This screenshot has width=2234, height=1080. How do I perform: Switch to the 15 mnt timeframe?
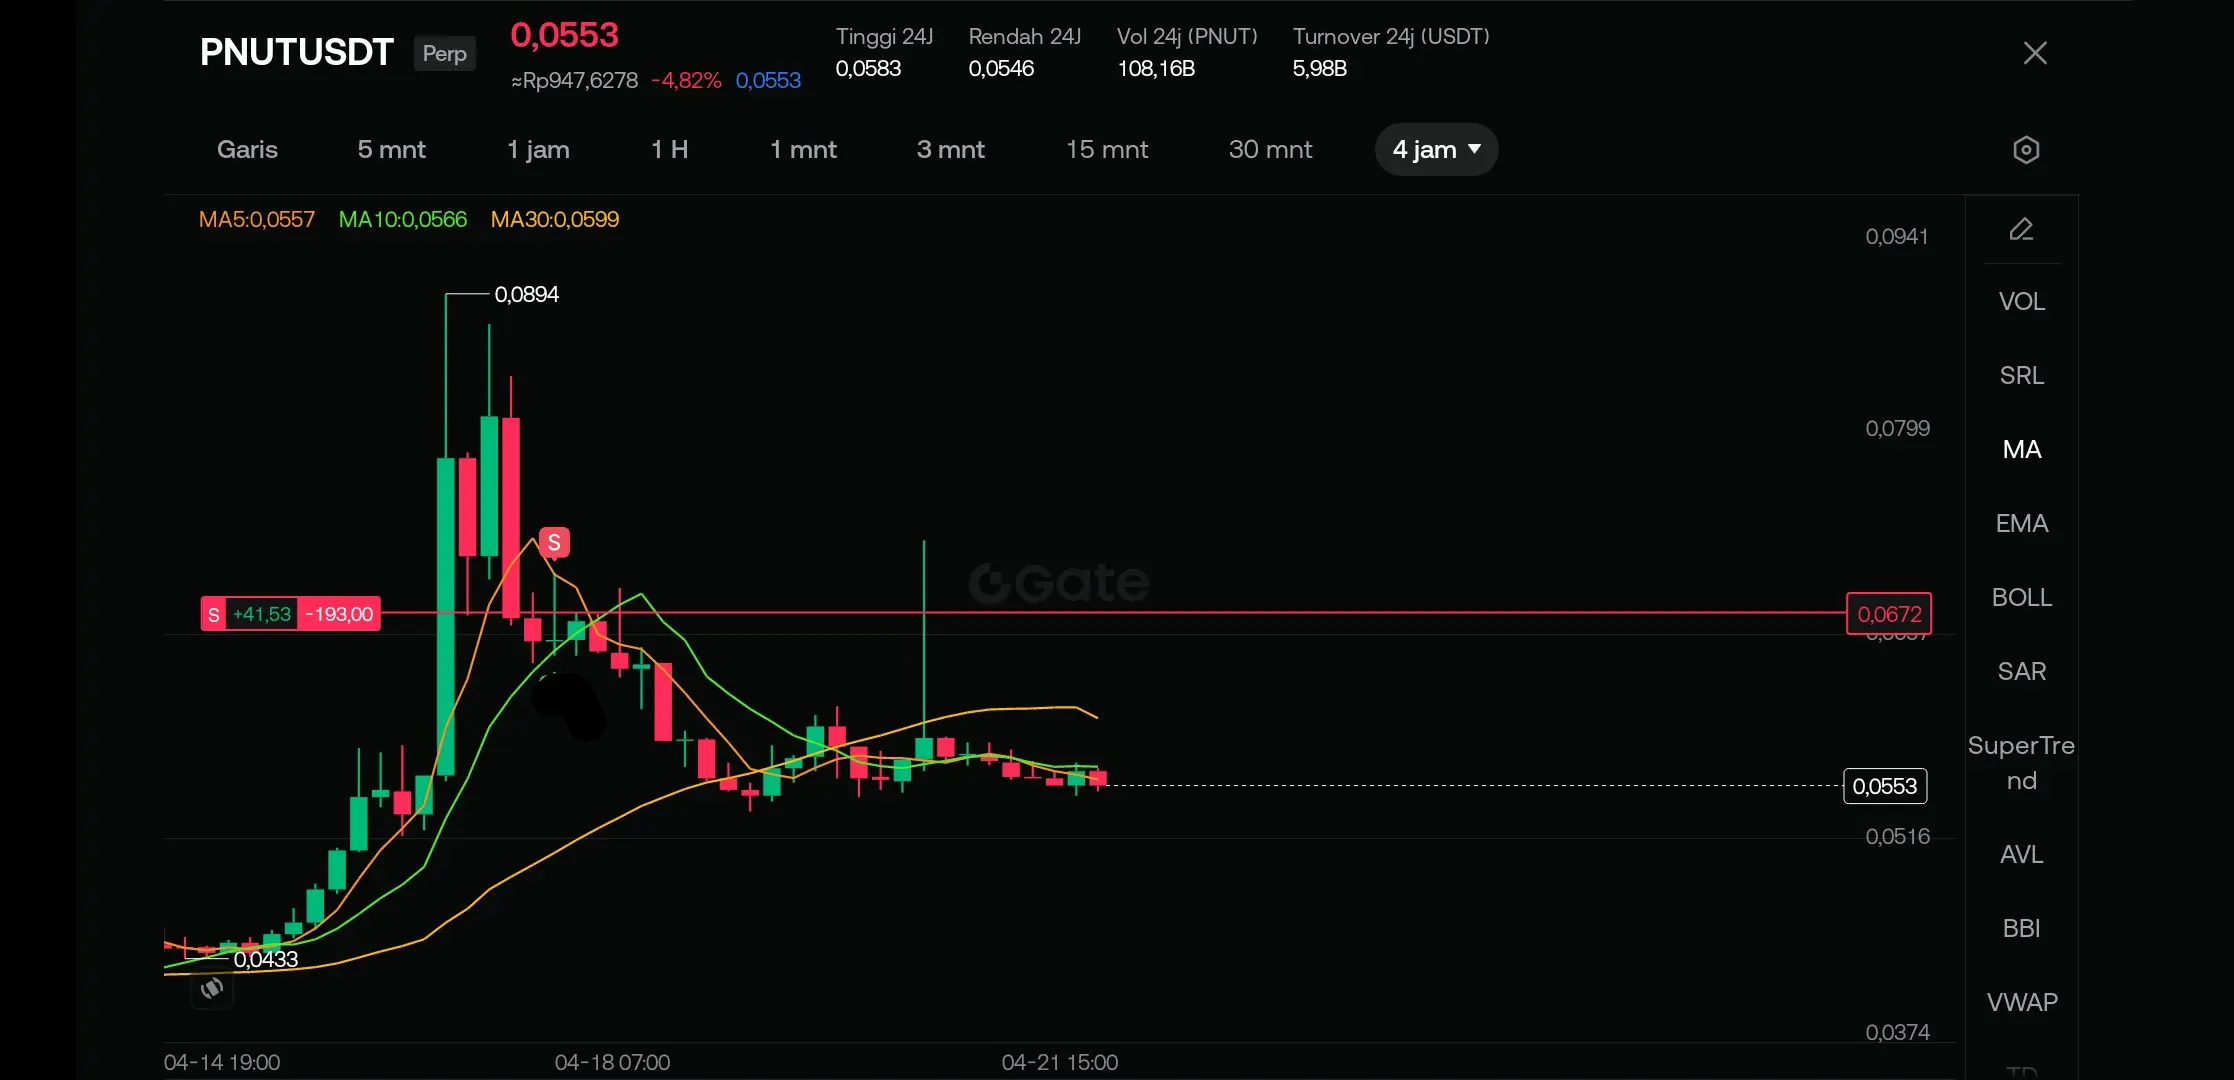click(x=1106, y=150)
